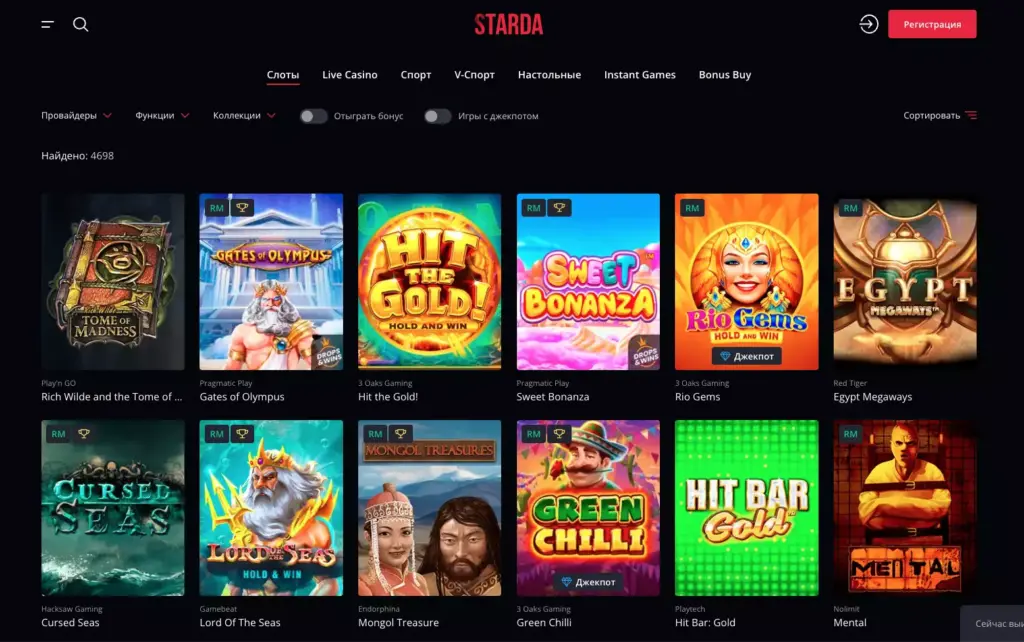Click RM badge on Egypt Megaways
The image size is (1024, 642).
[850, 208]
